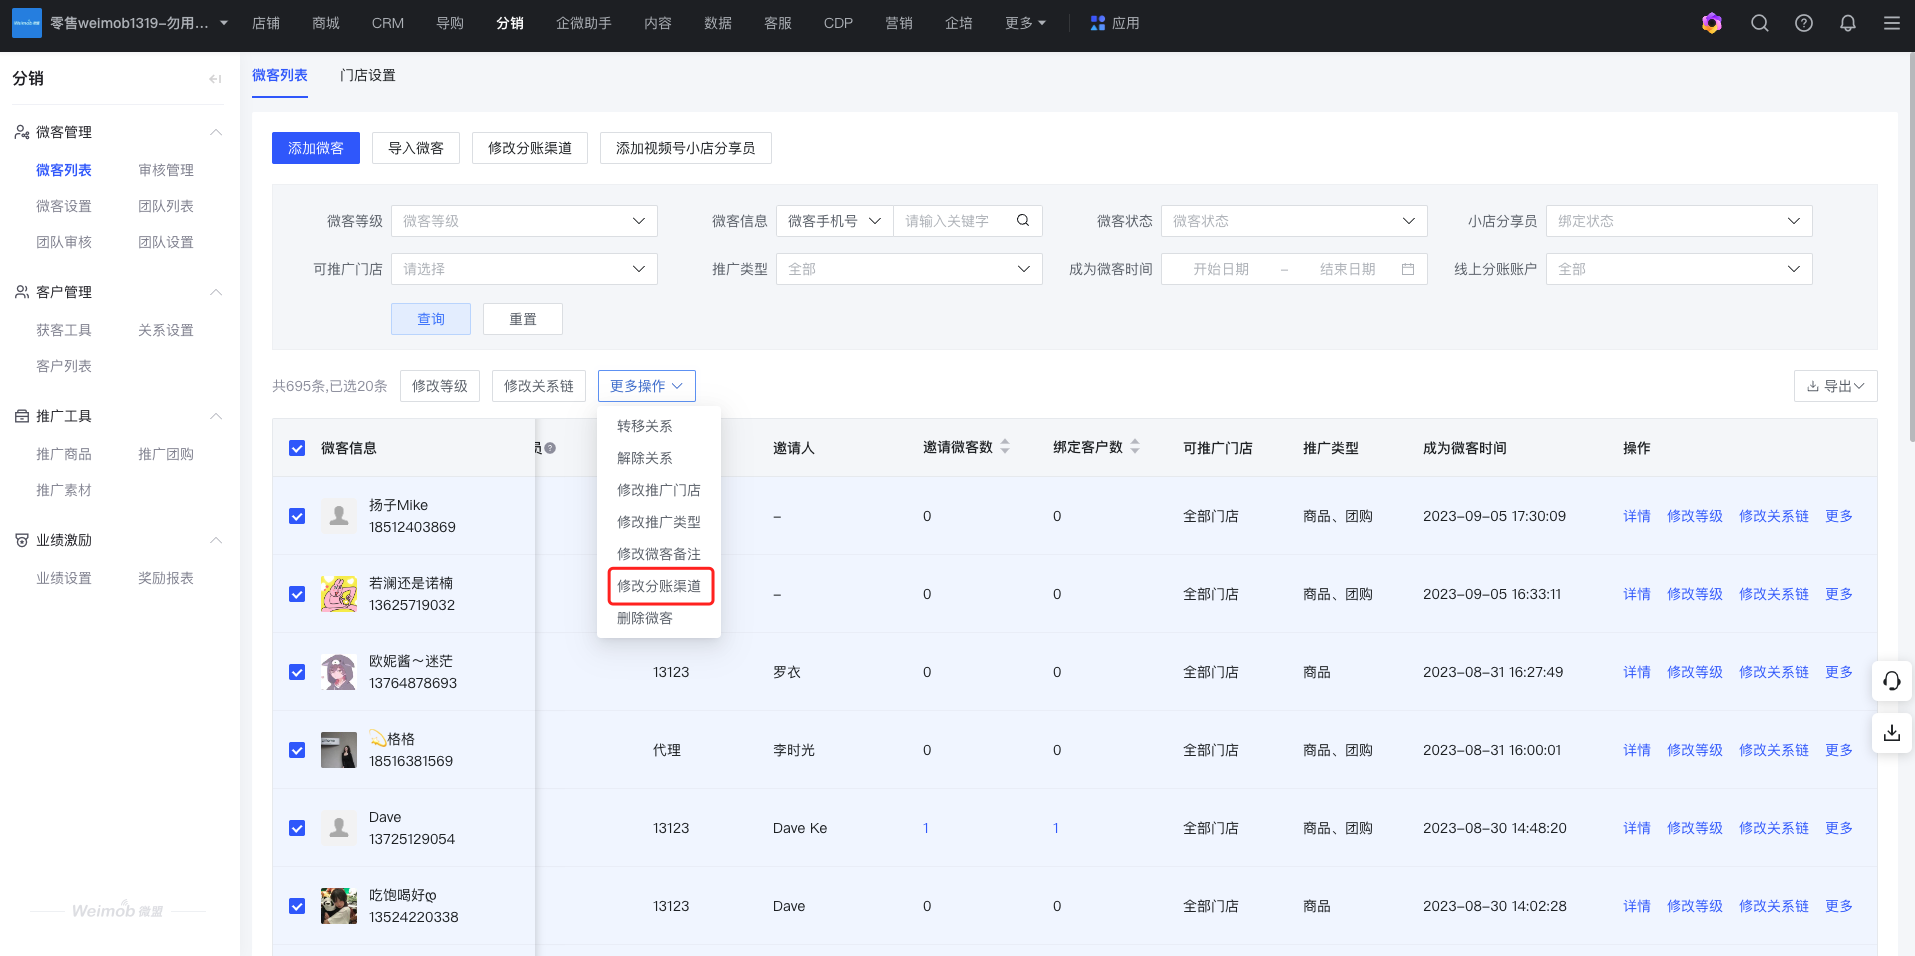1915x956 pixels.
Task: Click the search magnifier in keyword field
Action: [x=1023, y=221]
